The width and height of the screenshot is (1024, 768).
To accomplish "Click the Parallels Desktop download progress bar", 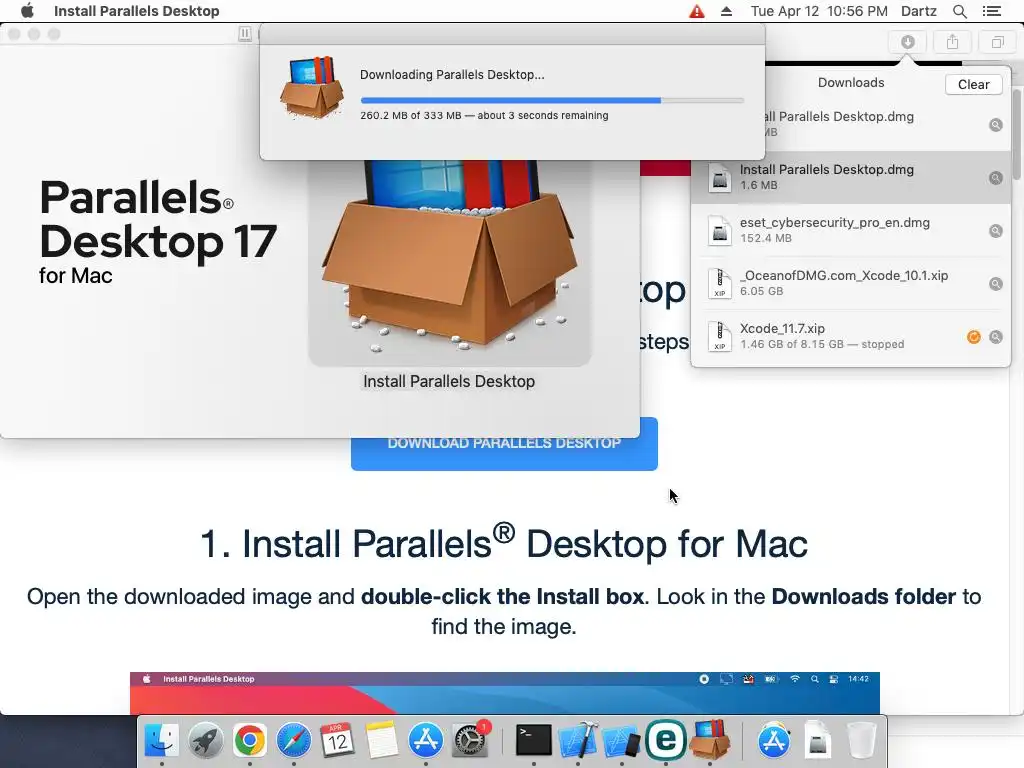I will pos(552,101).
